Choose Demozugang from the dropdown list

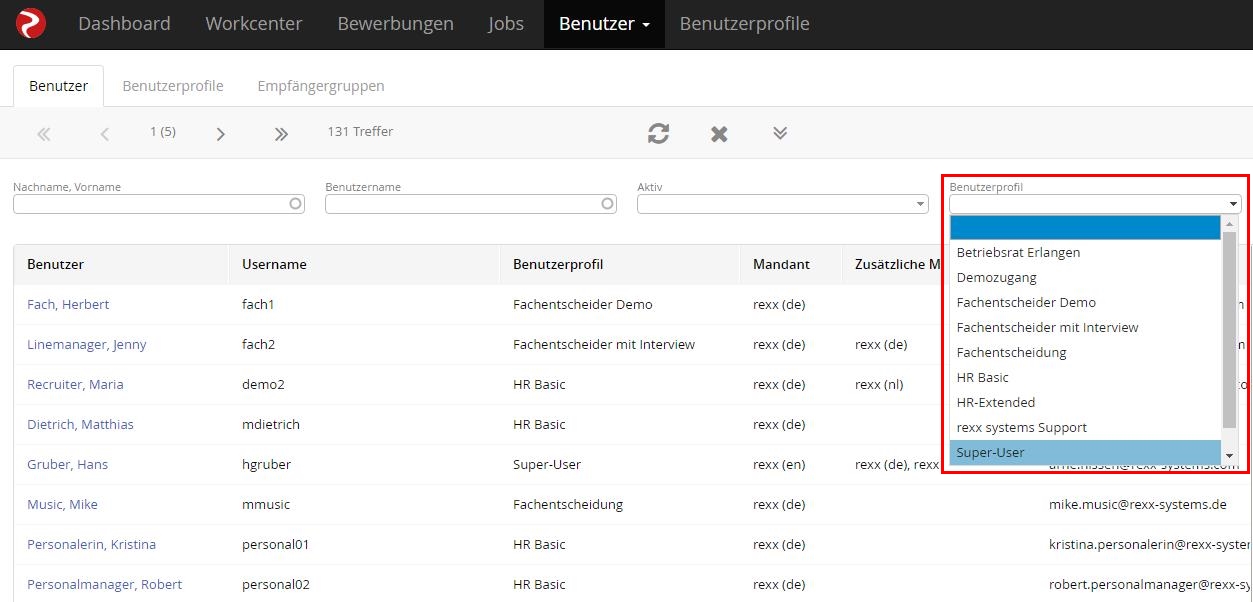click(x=1086, y=278)
